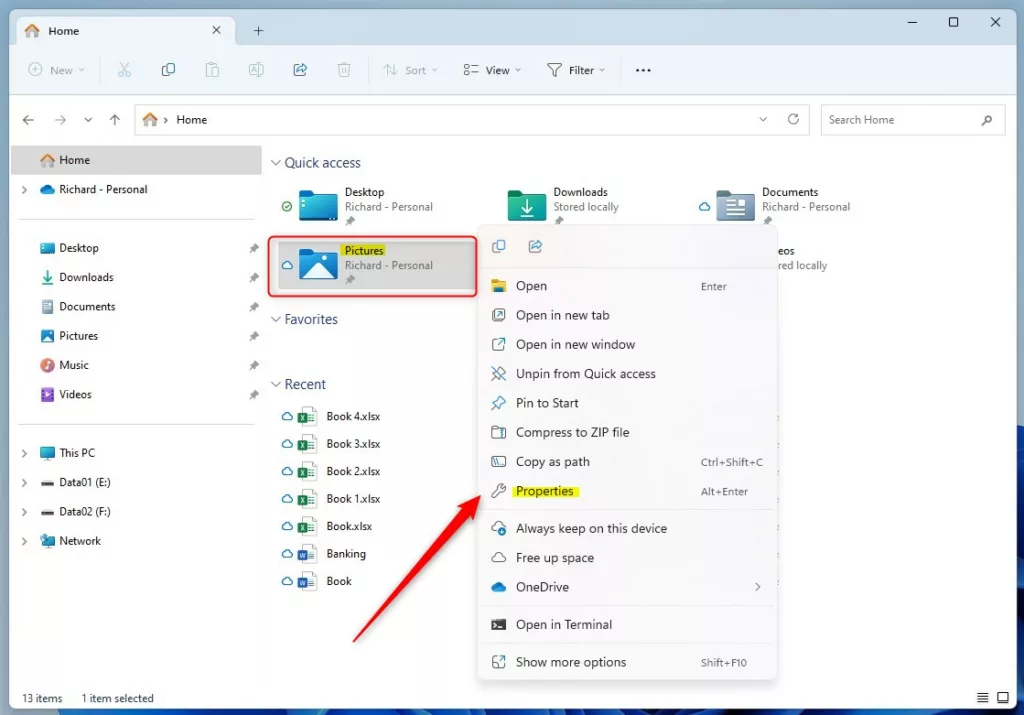Choose Open in new window
The image size is (1024, 715).
point(627,345)
